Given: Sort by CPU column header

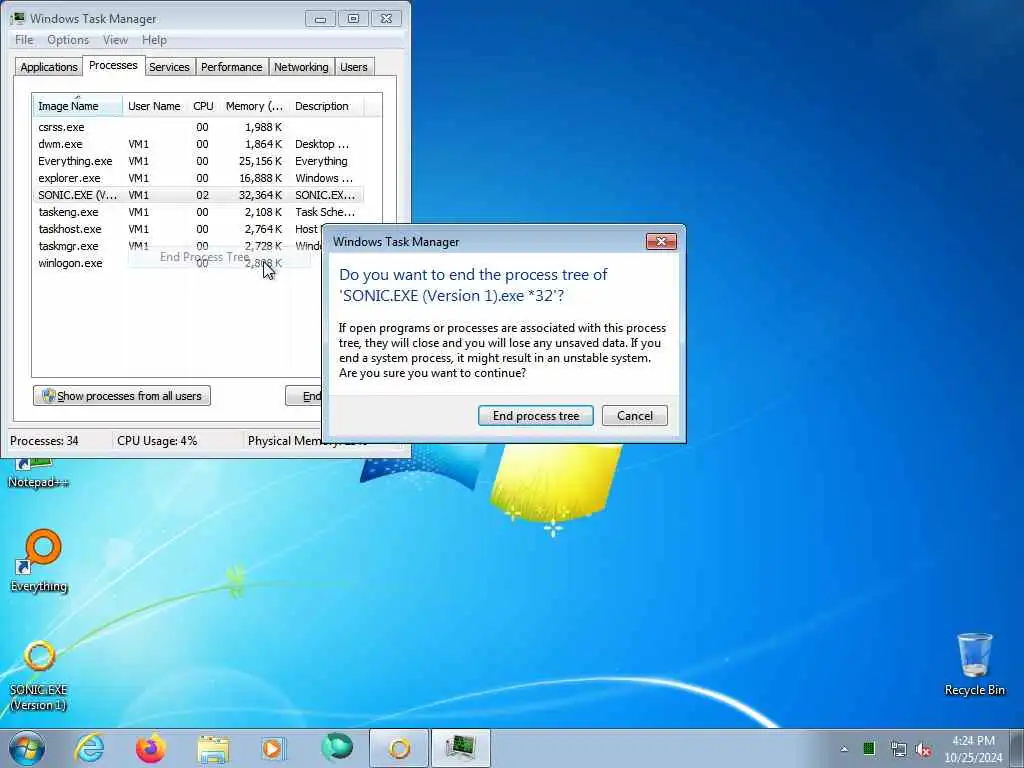Looking at the screenshot, I should pyautogui.click(x=203, y=106).
